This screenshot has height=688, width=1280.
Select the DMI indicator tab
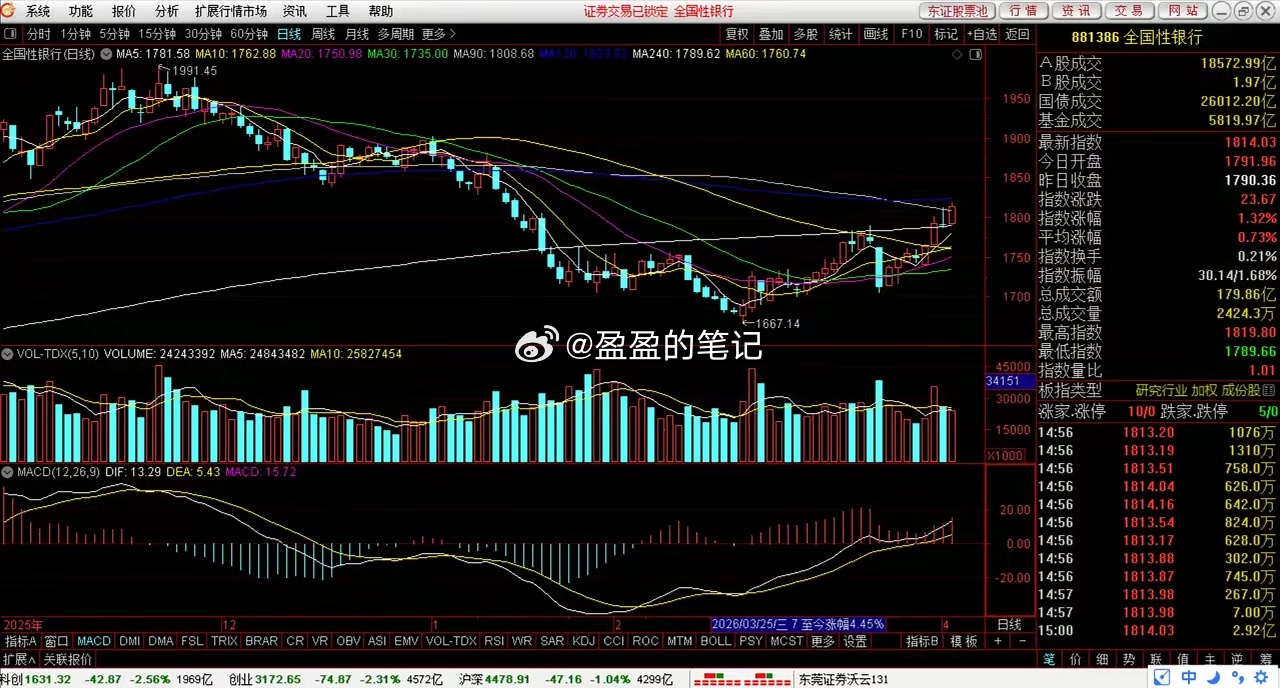point(130,641)
